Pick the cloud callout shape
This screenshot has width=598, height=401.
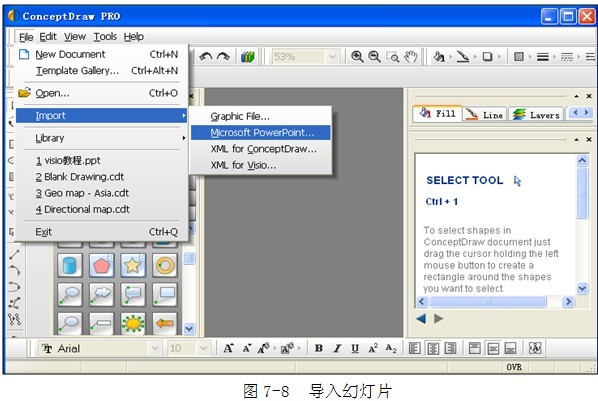pyautogui.click(x=101, y=294)
